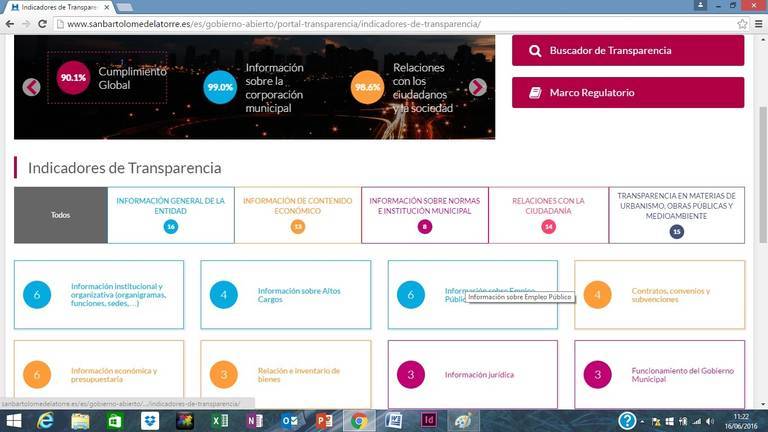The width and height of the screenshot is (768, 432).
Task: Open Información económica y presupuestaria link
Action: [x=114, y=375]
